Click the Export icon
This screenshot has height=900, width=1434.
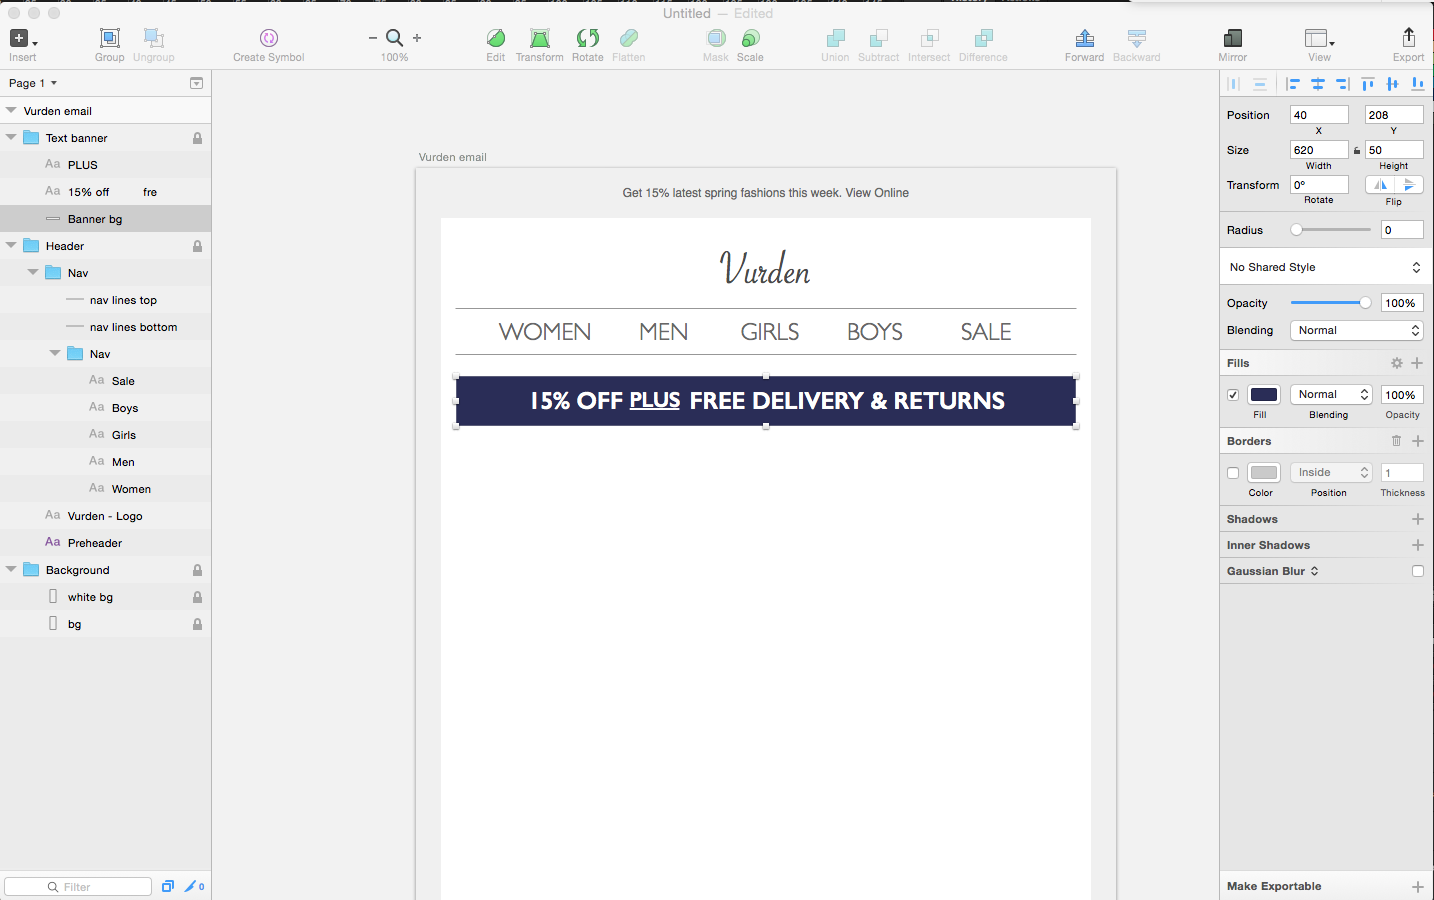1408,39
